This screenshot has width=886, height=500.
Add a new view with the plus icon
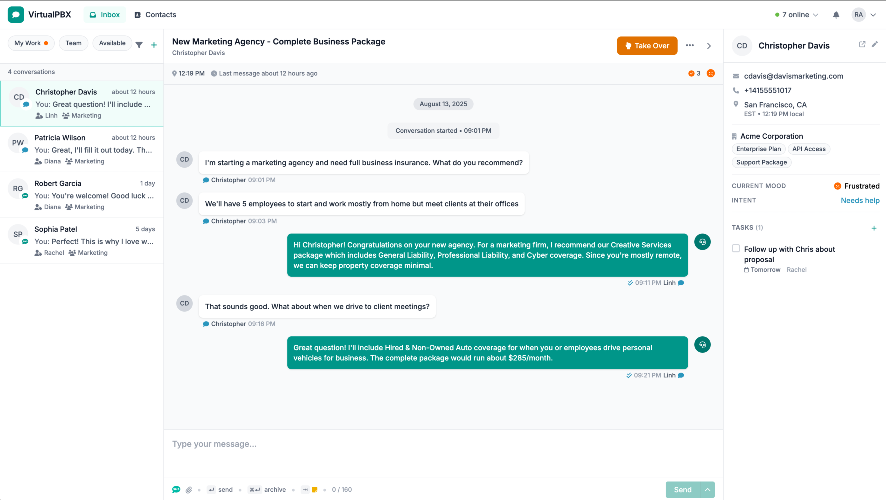point(154,45)
